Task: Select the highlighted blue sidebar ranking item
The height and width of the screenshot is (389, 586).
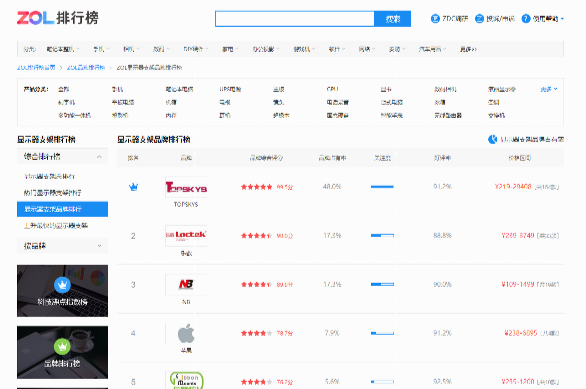Action: pos(62,209)
